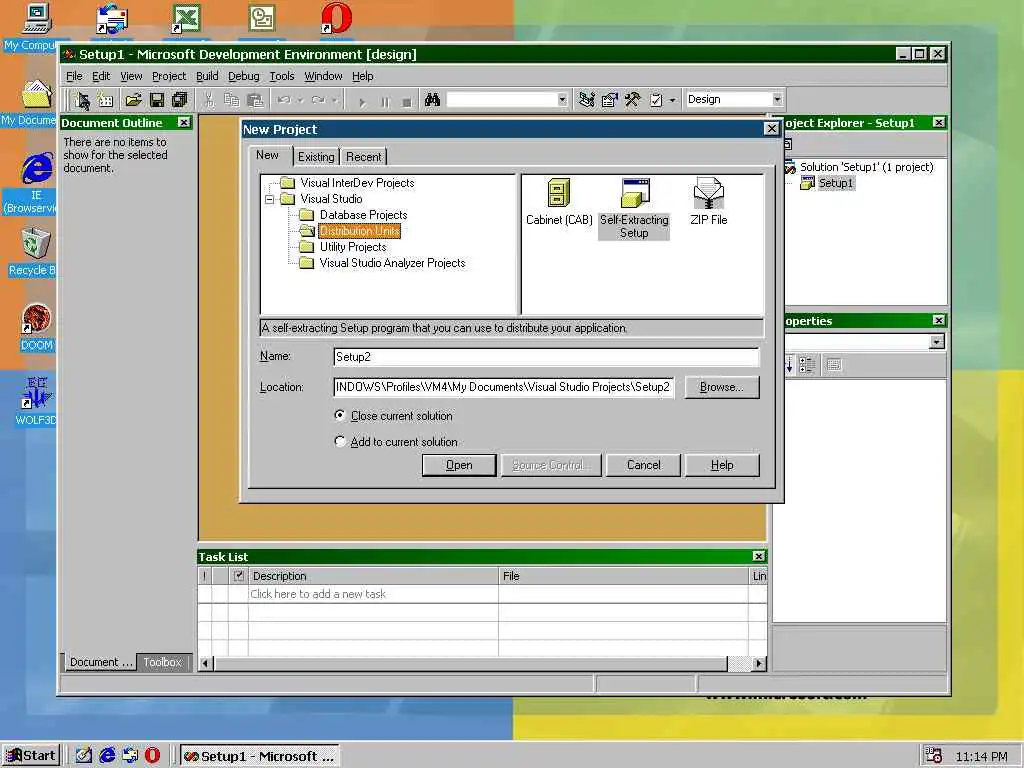Open the Task List icon dropdown arrow
Viewport: 1024px width, 768px height.
pos(673,101)
